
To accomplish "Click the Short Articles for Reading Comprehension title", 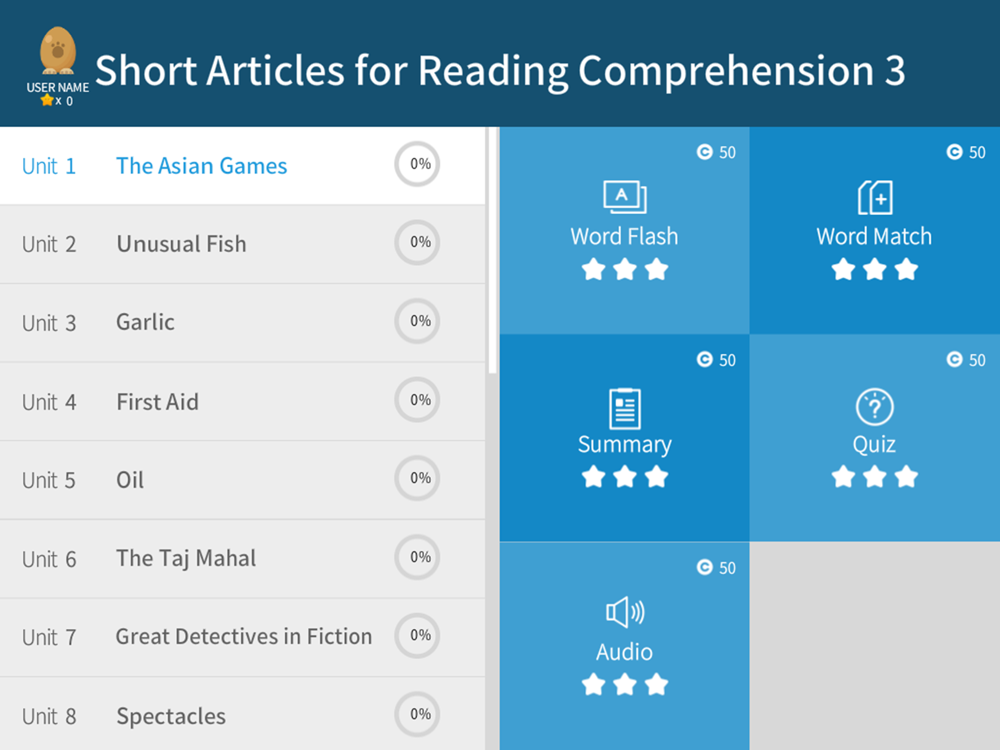I will pos(500,70).
